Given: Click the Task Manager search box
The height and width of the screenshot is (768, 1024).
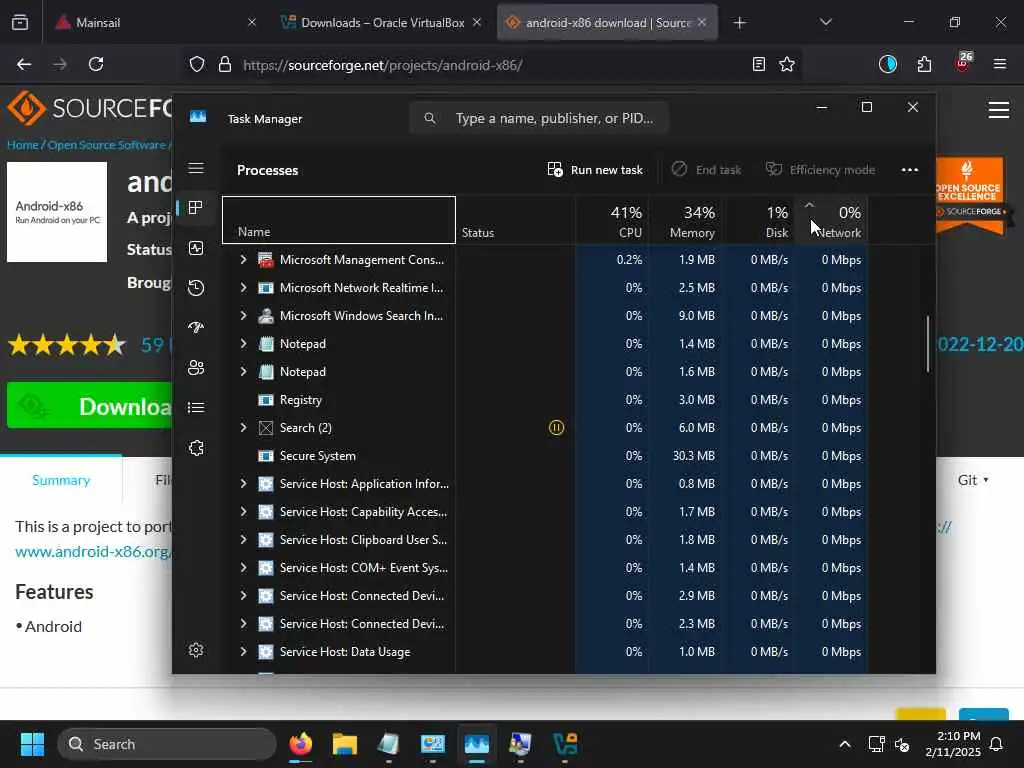Looking at the screenshot, I should [539, 118].
